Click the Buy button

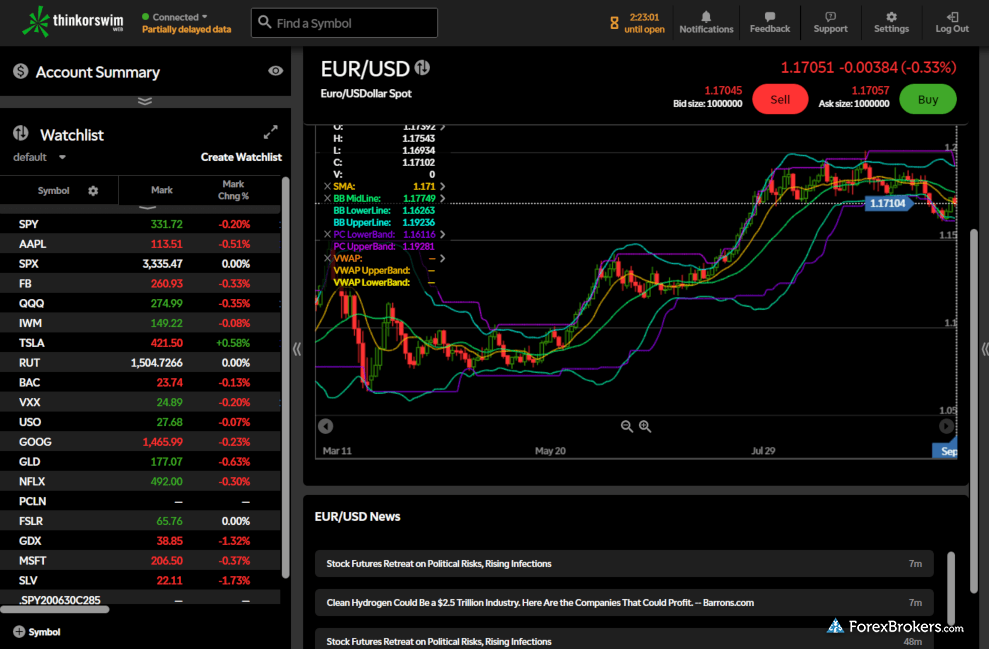927,99
